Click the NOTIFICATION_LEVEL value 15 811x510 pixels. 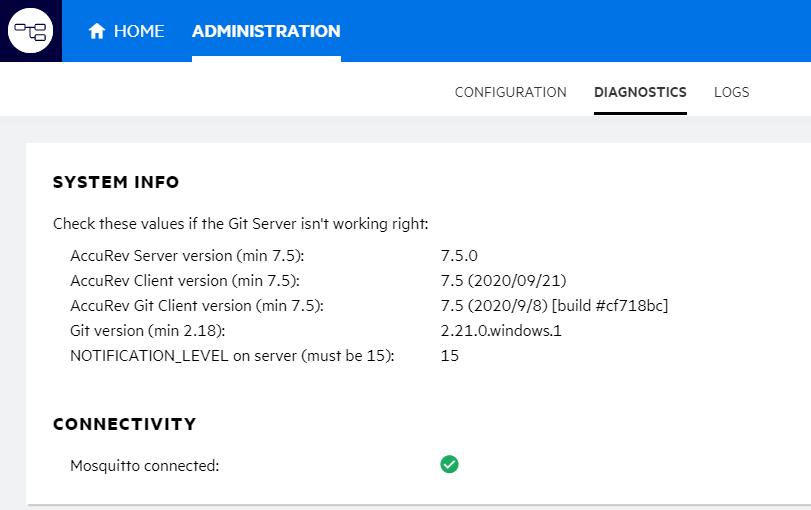(x=450, y=355)
